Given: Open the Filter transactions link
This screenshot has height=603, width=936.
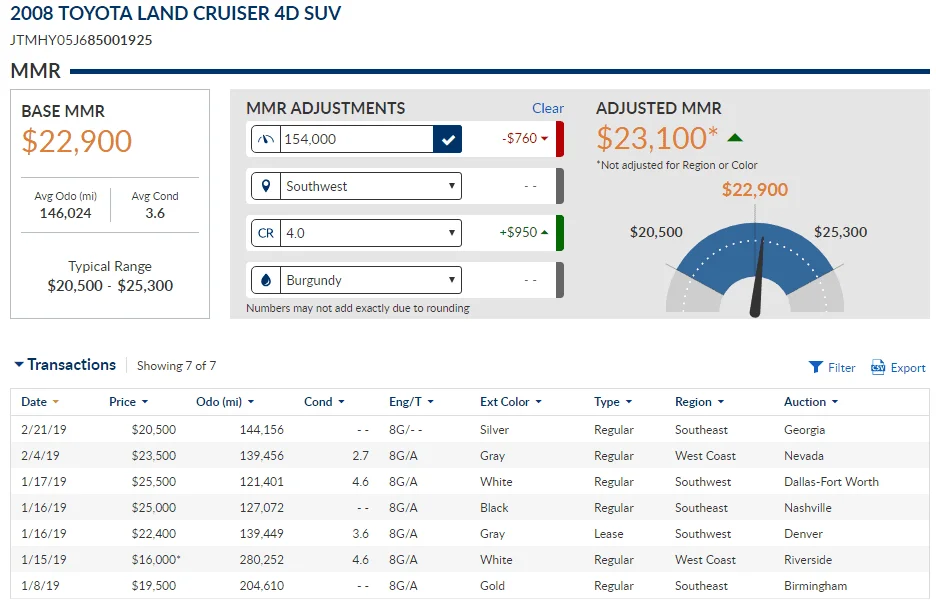Looking at the screenshot, I should point(841,368).
